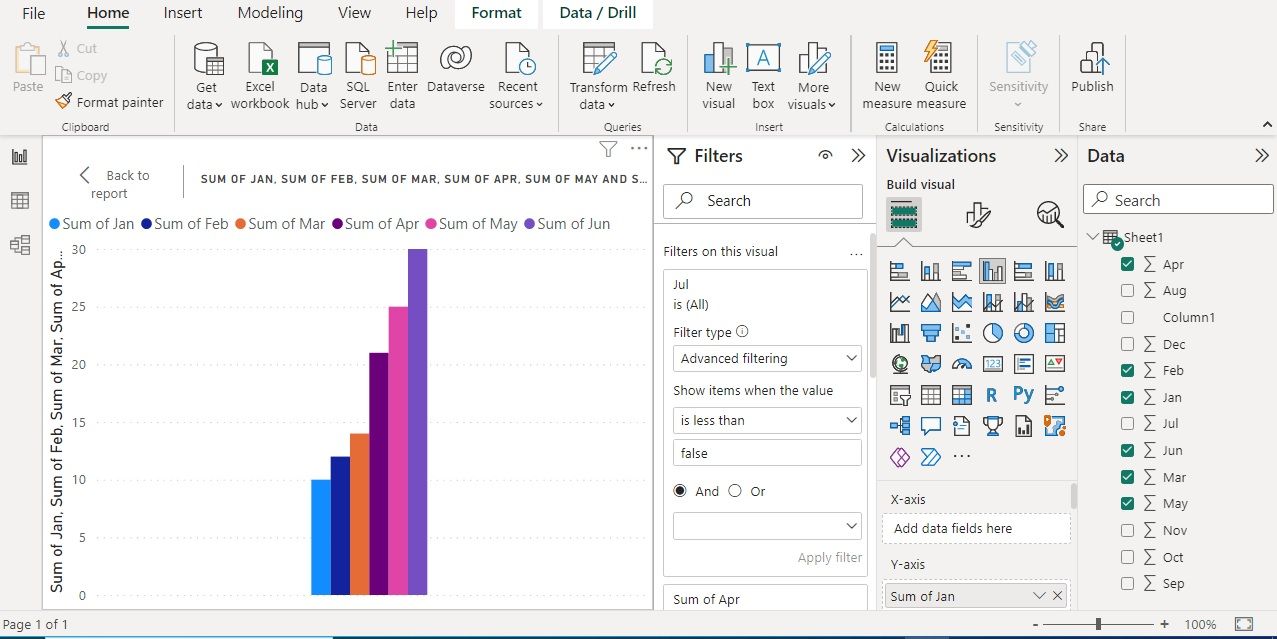Choose the Python visual

pyautogui.click(x=1023, y=394)
